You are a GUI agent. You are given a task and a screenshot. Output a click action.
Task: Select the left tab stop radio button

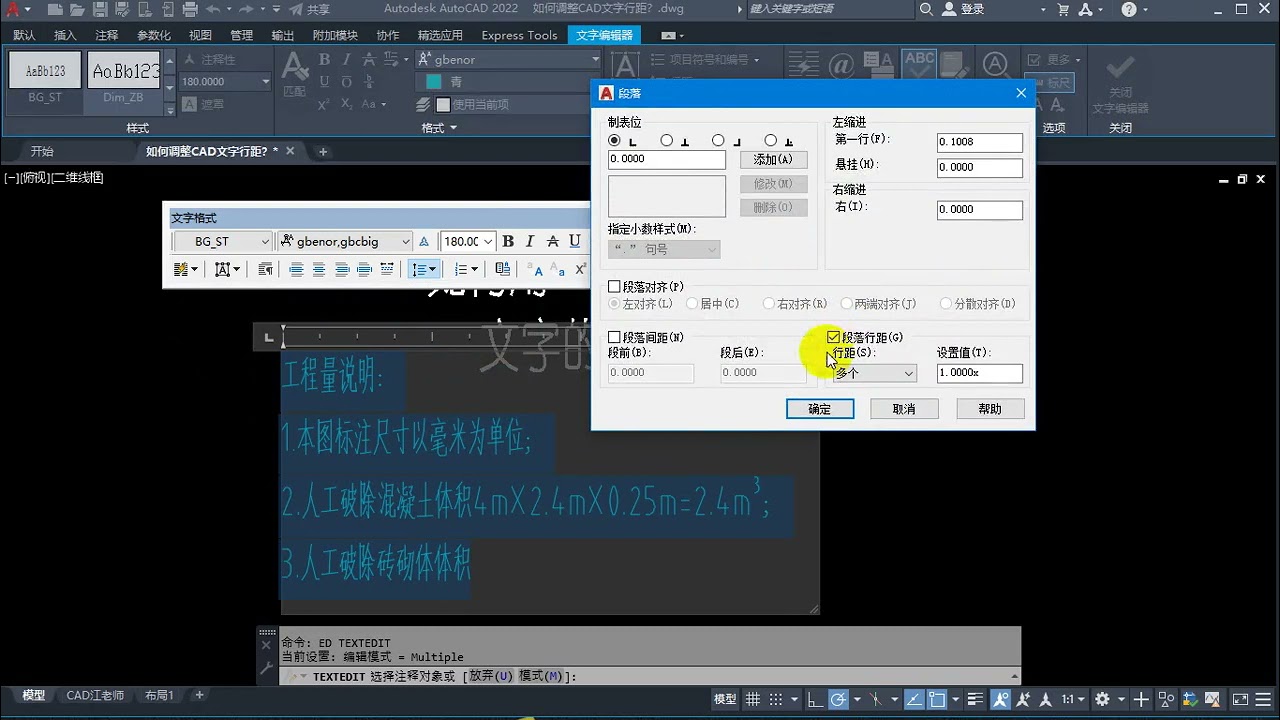[614, 141]
